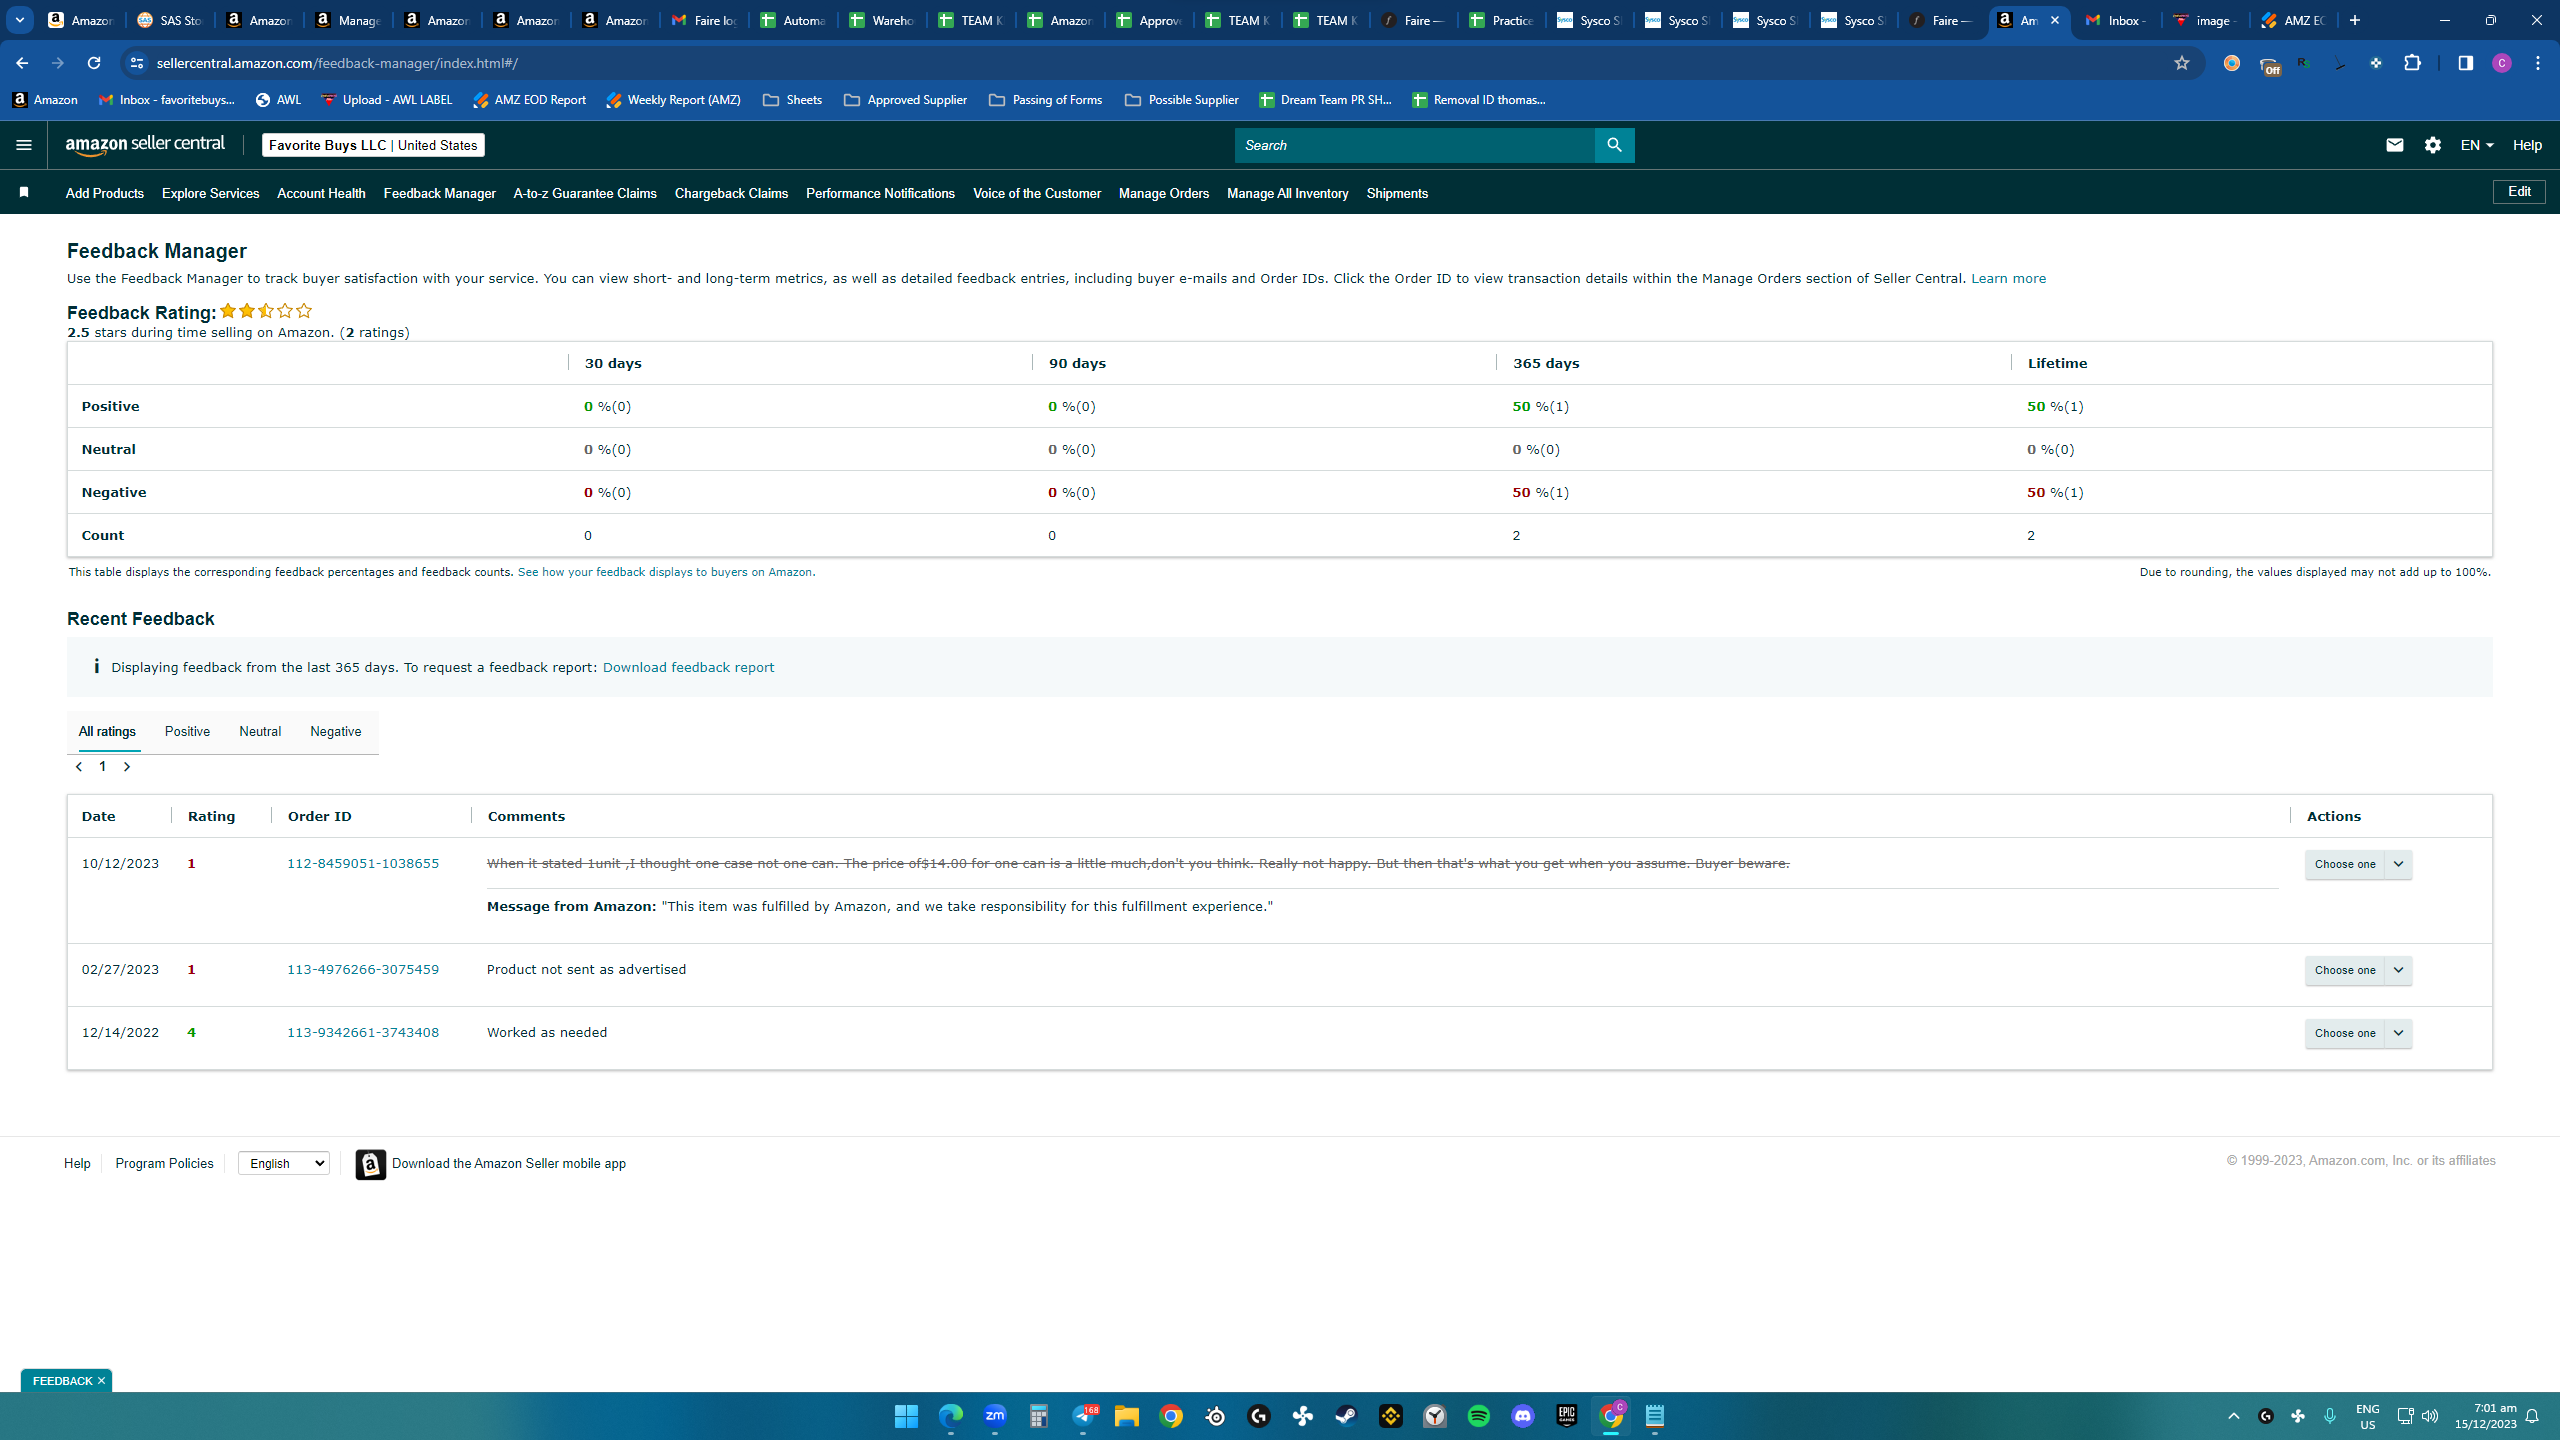
Task: Open Choose one dropdown for 10/12/2023 feedback
Action: click(x=2358, y=864)
